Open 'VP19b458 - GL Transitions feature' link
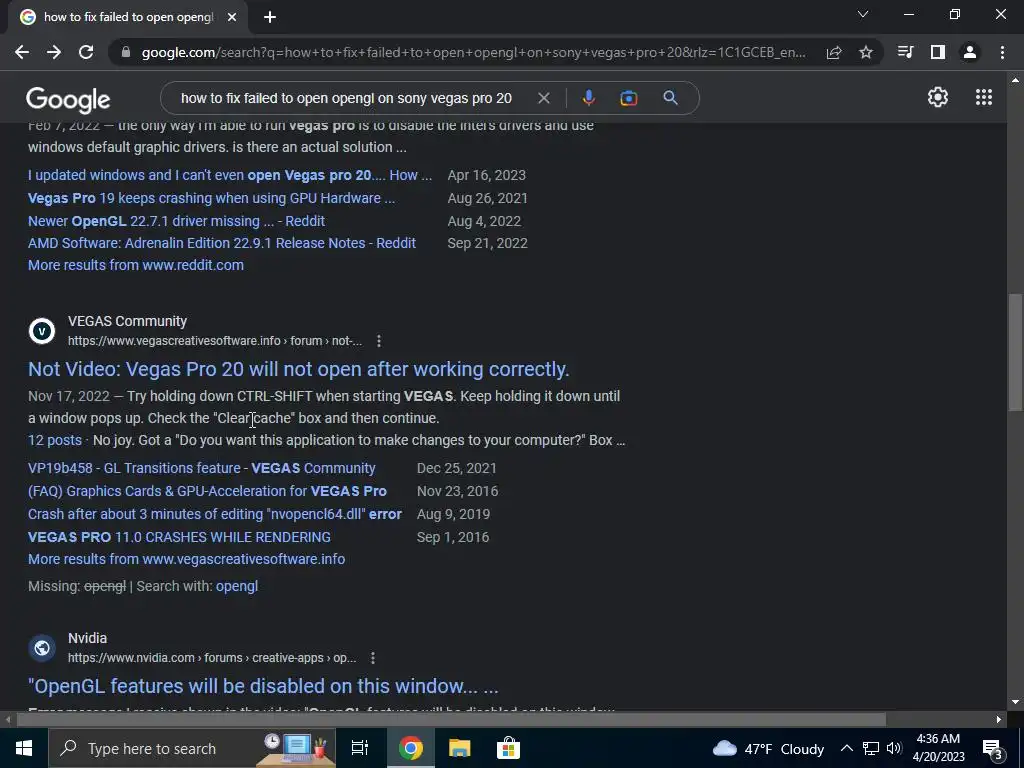Screen dimensions: 1024x768 tap(202, 468)
